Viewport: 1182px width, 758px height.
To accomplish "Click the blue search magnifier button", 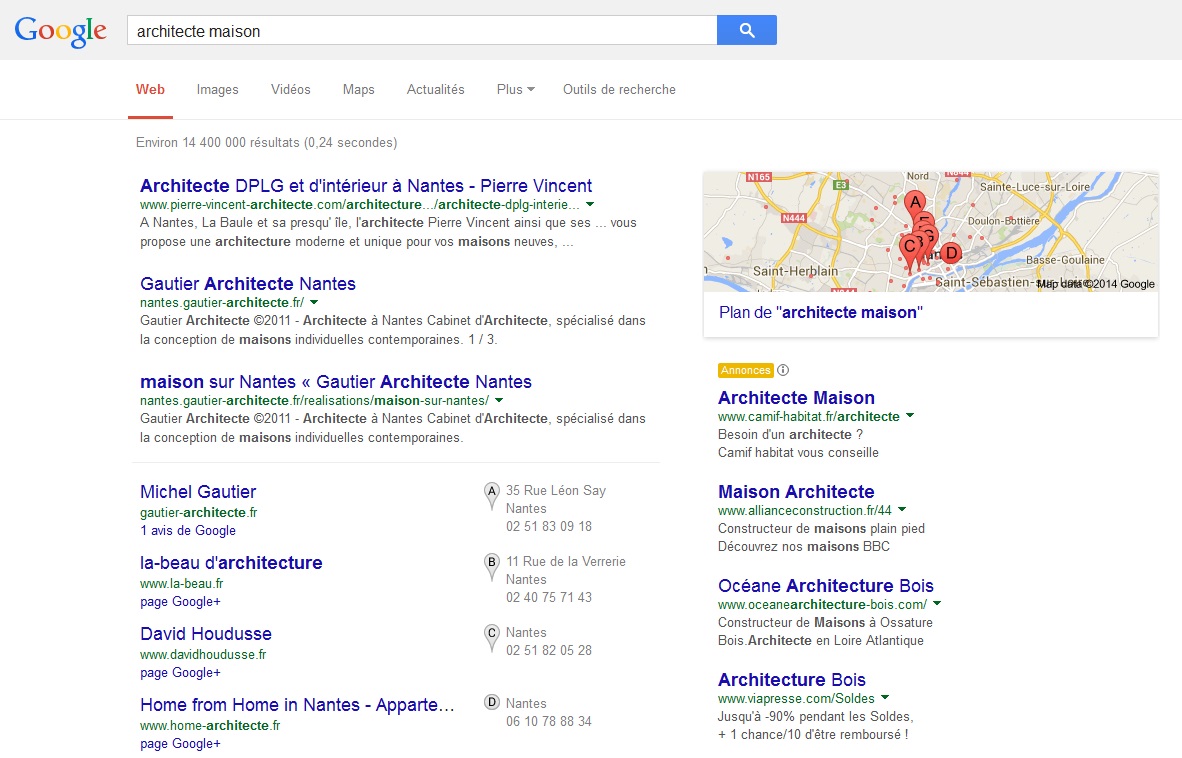I will coord(746,30).
